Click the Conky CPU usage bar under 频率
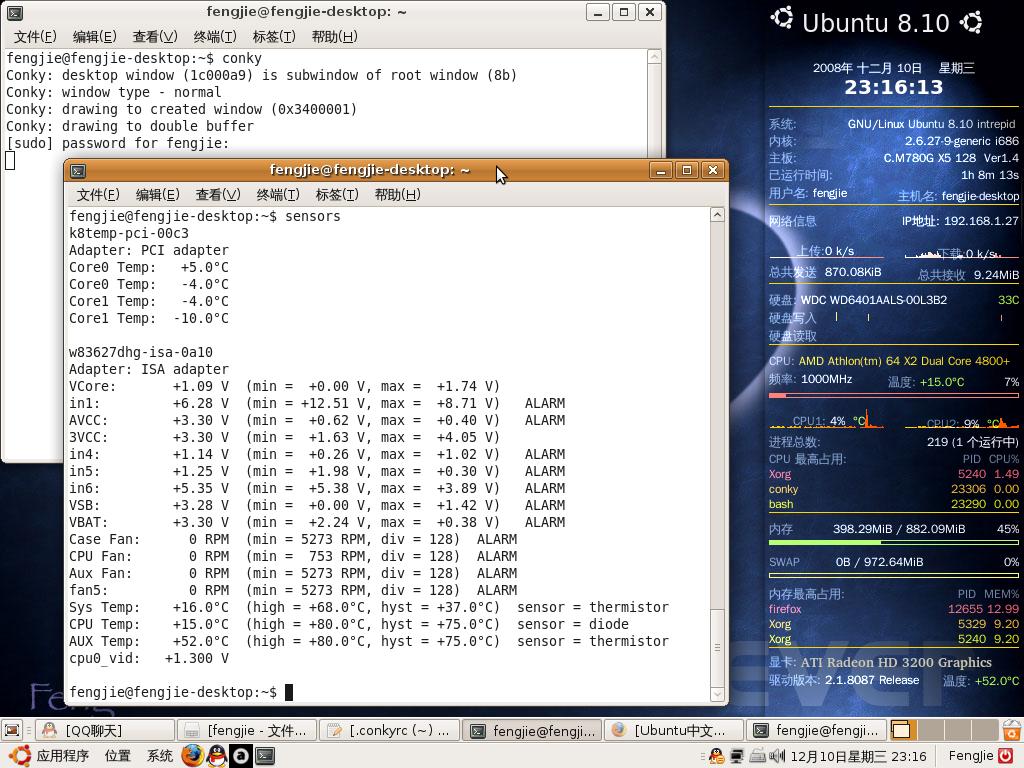Image resolution: width=1024 pixels, height=768 pixels. [x=893, y=395]
